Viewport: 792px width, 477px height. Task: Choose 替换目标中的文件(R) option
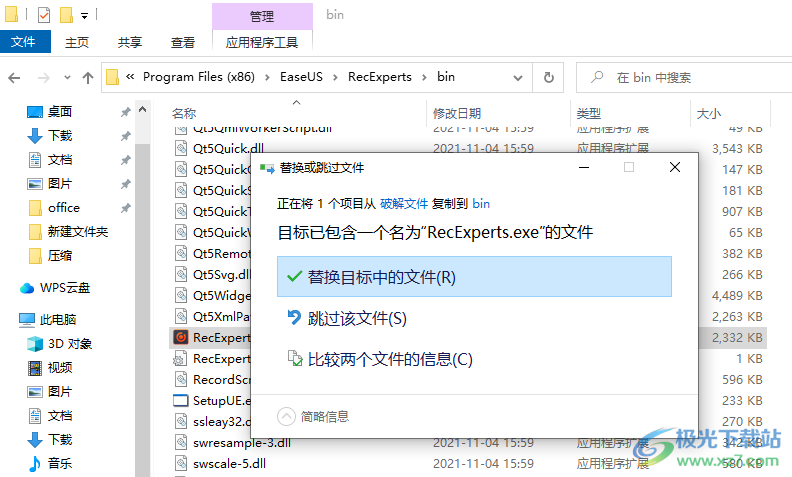(474, 276)
